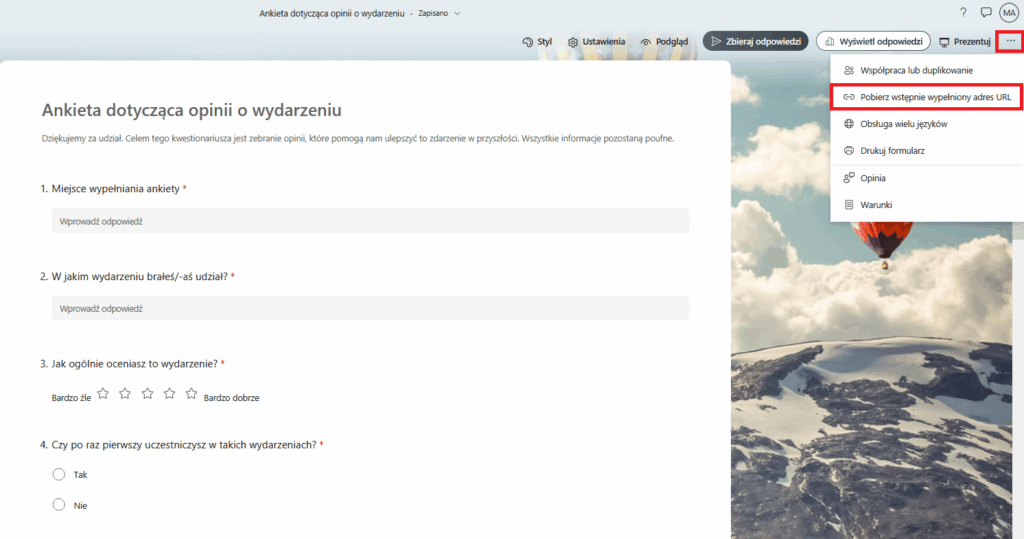Click the form title Ankieta dotycząca opinii o wydarzeniu
The width and height of the screenshot is (1024, 539).
click(x=191, y=110)
